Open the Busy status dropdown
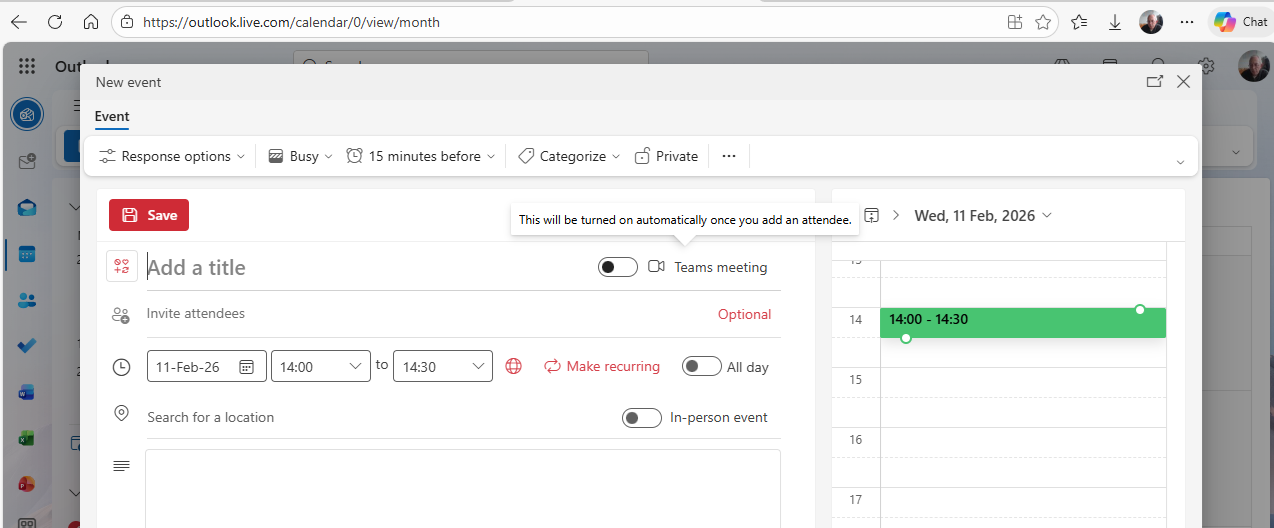This screenshot has height=528, width=1274. 300,156
